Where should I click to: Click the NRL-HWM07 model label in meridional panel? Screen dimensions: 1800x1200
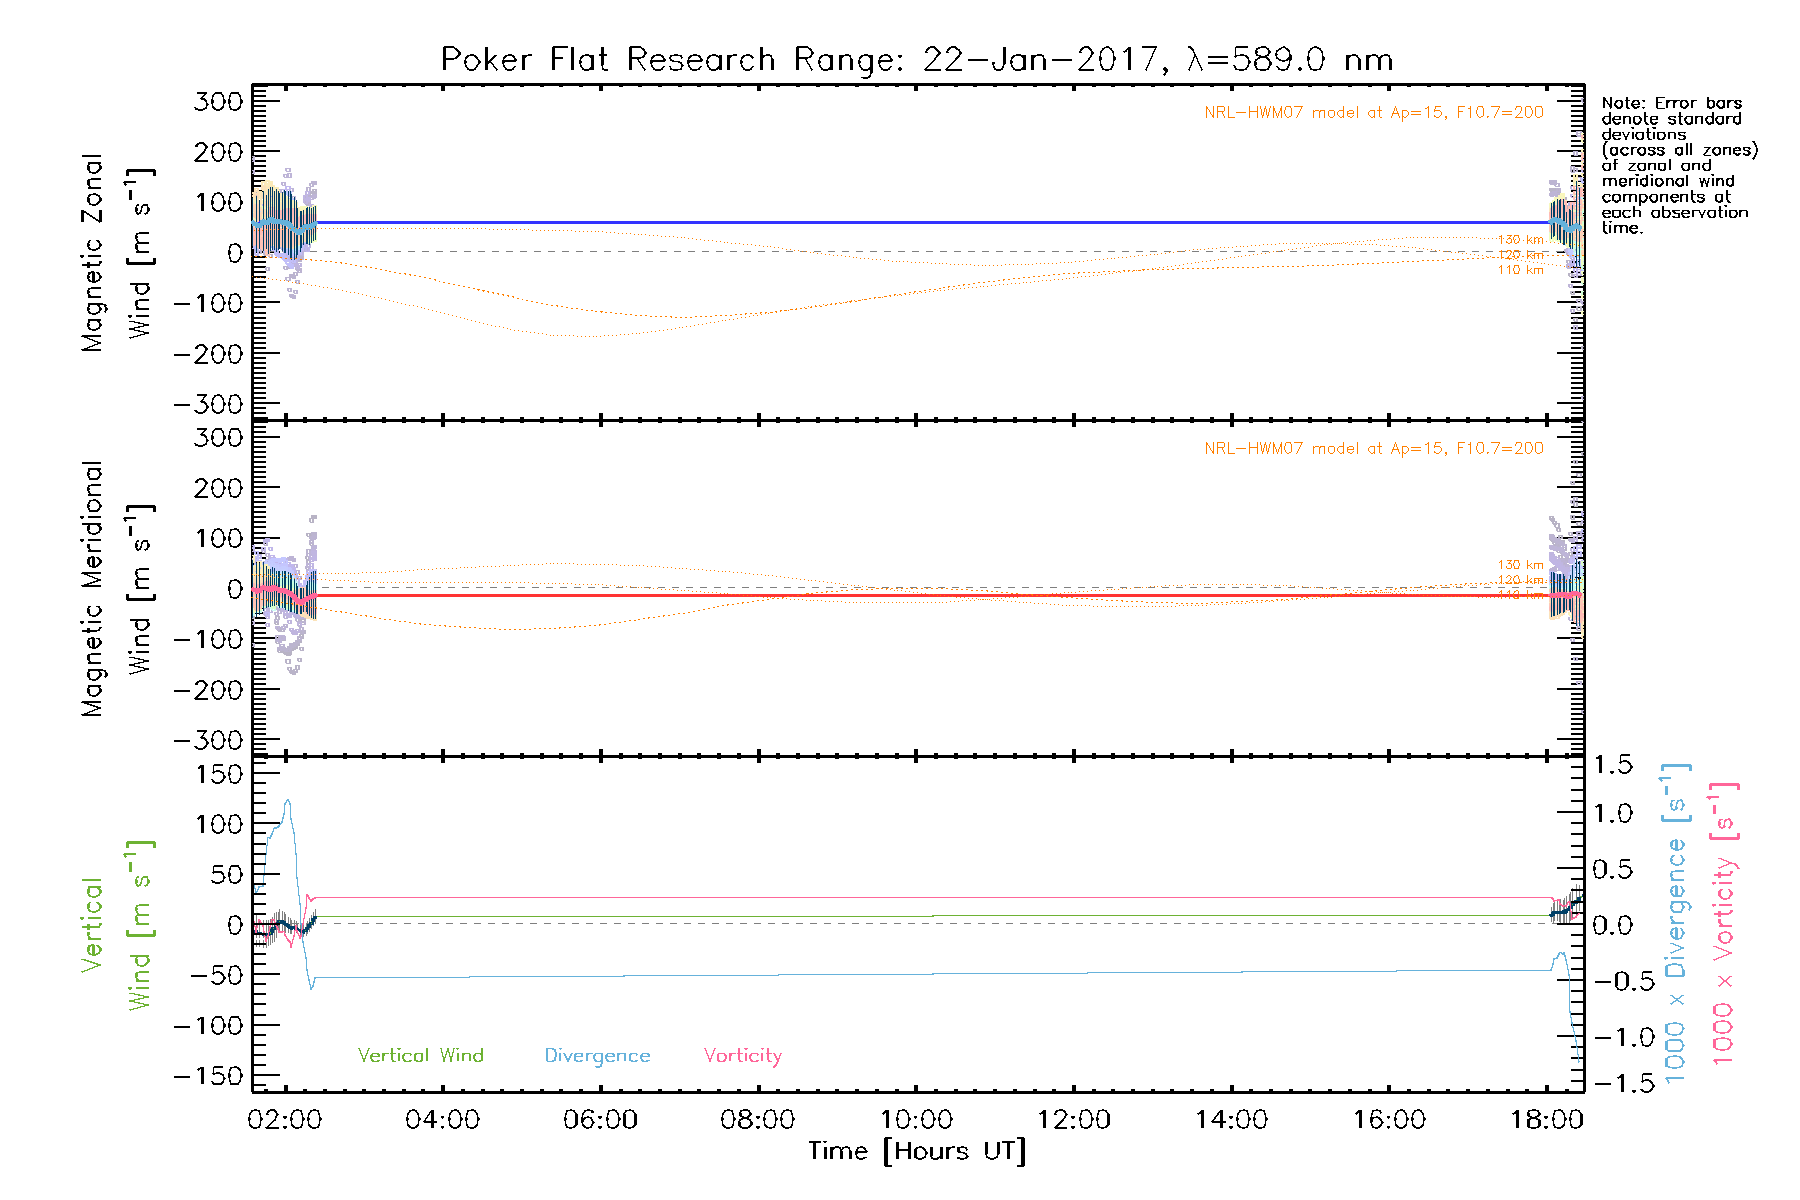(x=1374, y=448)
